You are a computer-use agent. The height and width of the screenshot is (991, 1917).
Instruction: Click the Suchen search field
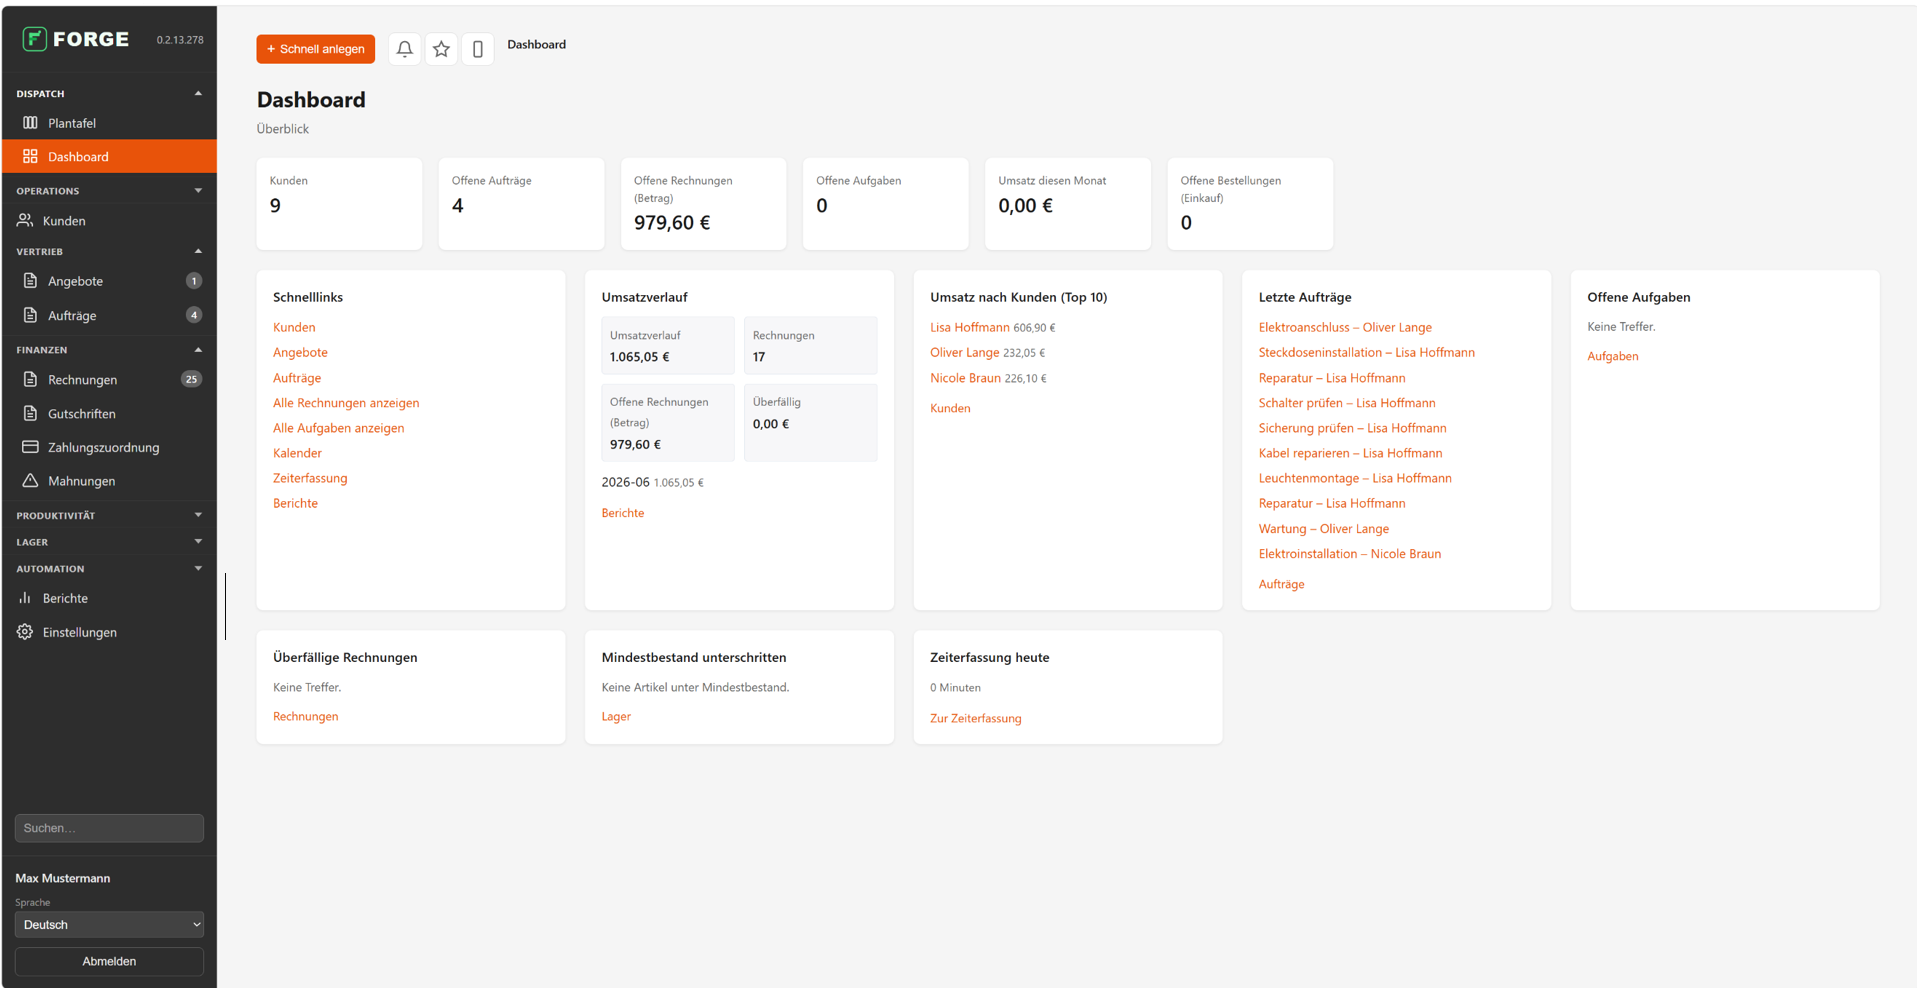point(109,828)
